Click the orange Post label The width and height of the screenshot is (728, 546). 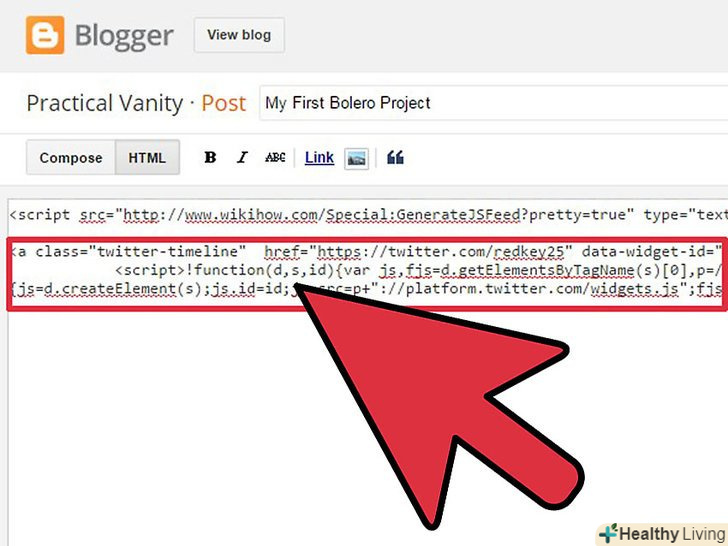(223, 103)
